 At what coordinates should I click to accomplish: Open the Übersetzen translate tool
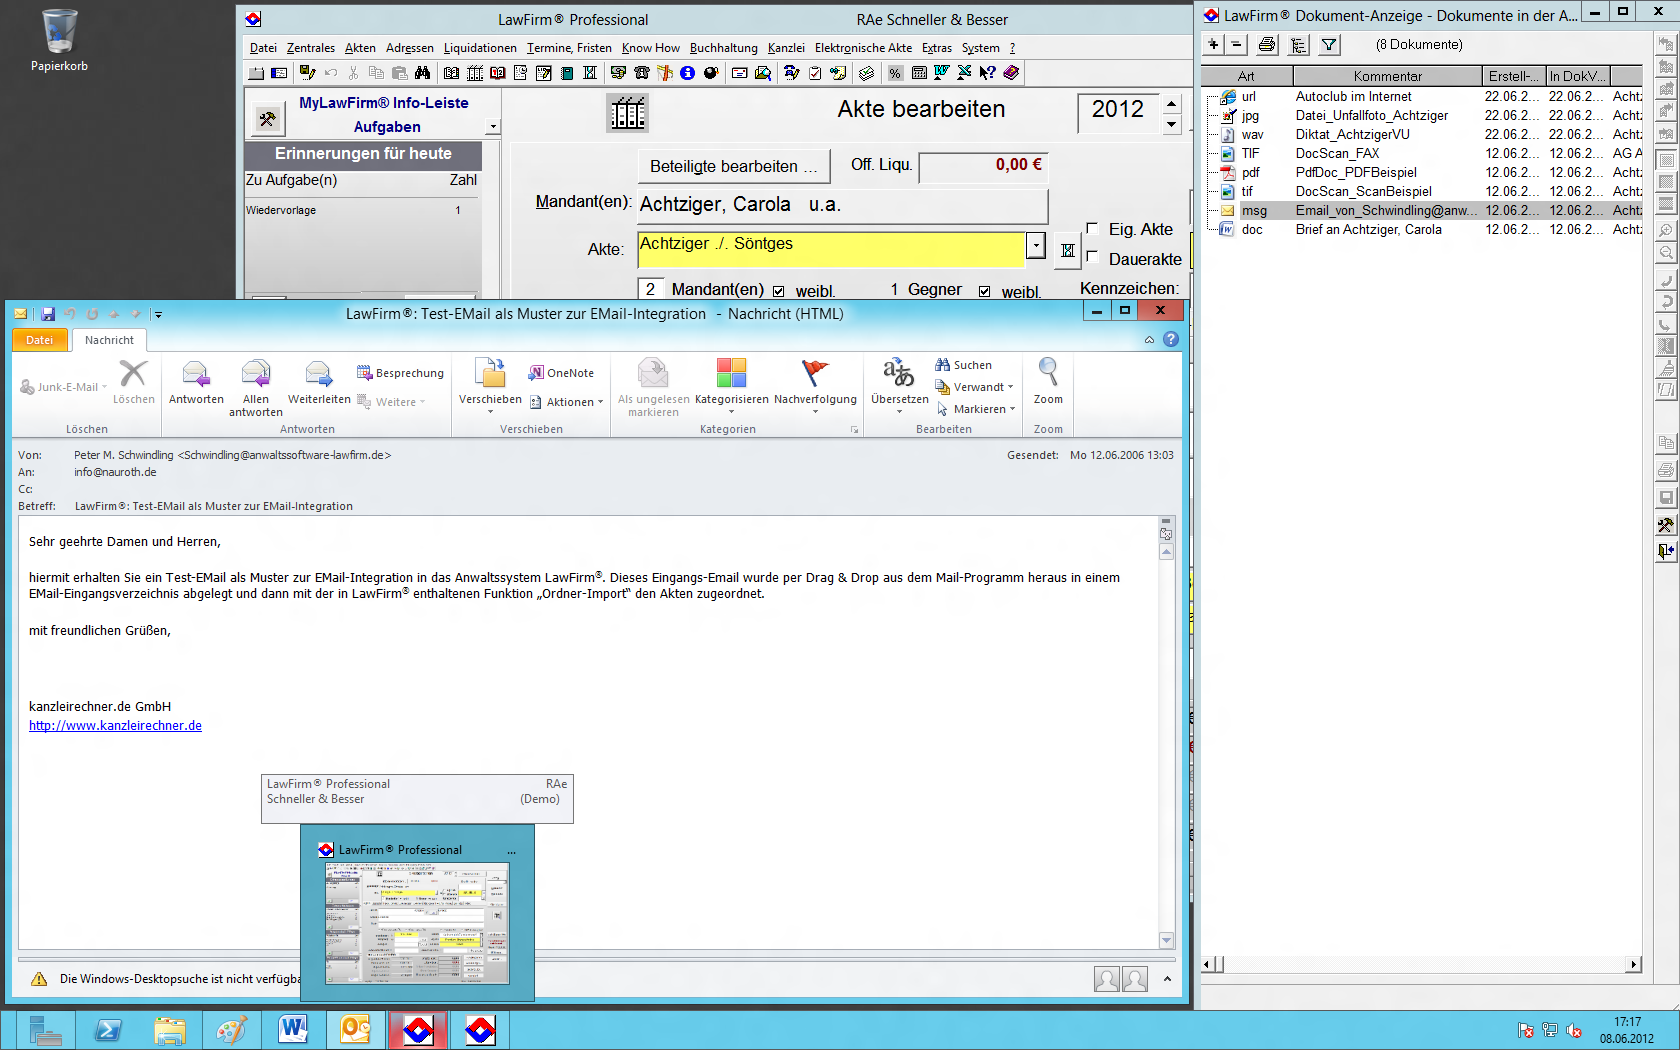899,376
